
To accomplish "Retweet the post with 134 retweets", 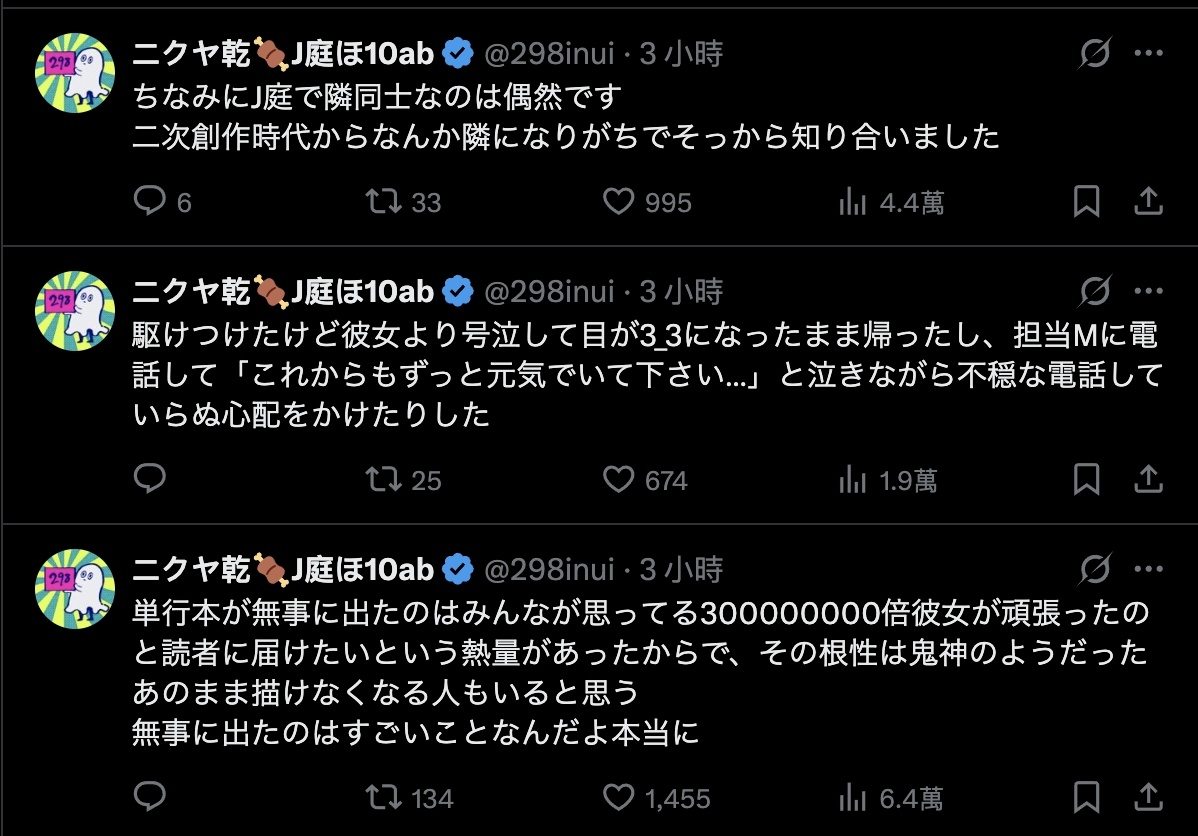I will pyautogui.click(x=380, y=798).
